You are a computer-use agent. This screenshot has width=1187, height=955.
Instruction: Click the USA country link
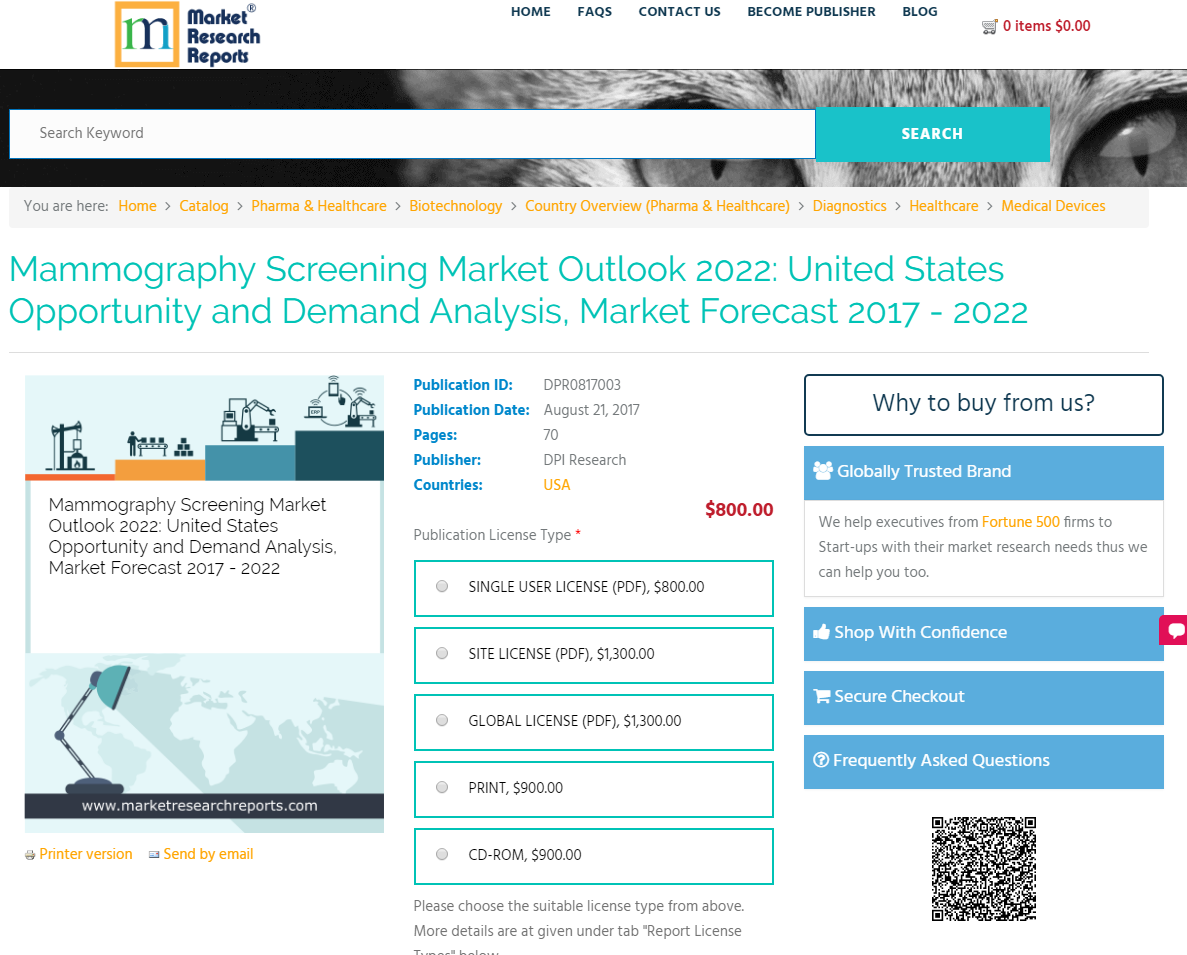556,485
